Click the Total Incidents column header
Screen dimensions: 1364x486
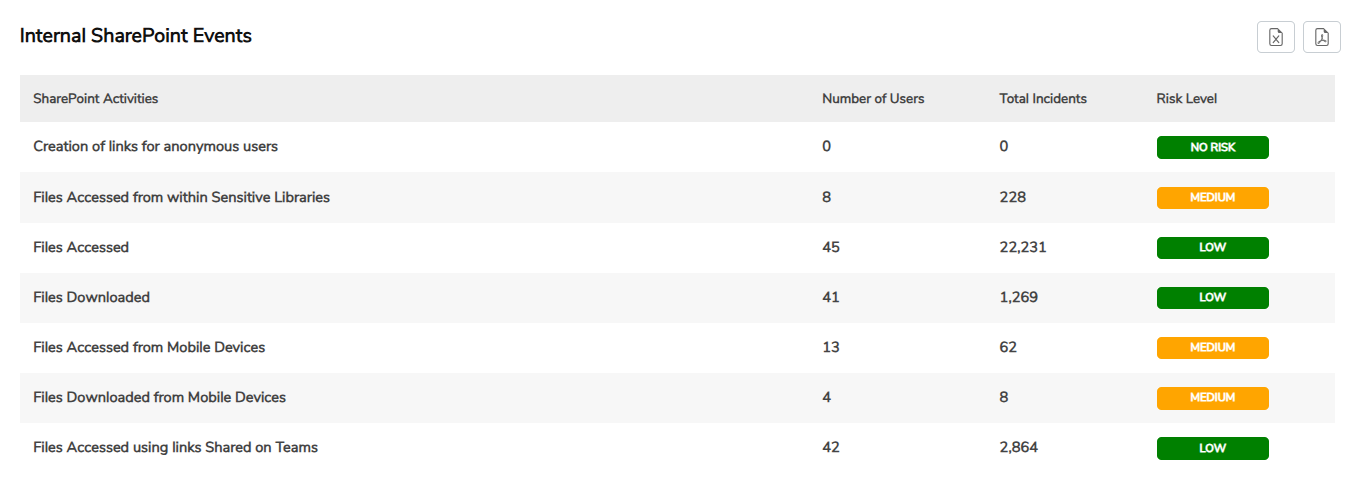pos(1043,99)
